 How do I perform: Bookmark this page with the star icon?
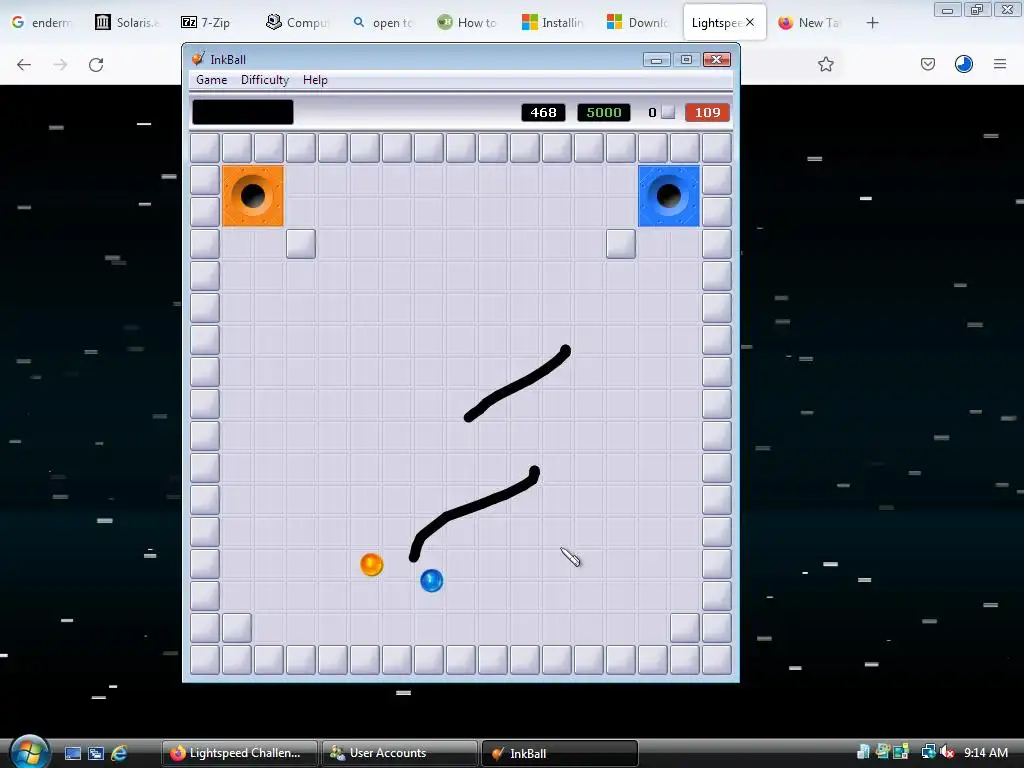coord(825,64)
